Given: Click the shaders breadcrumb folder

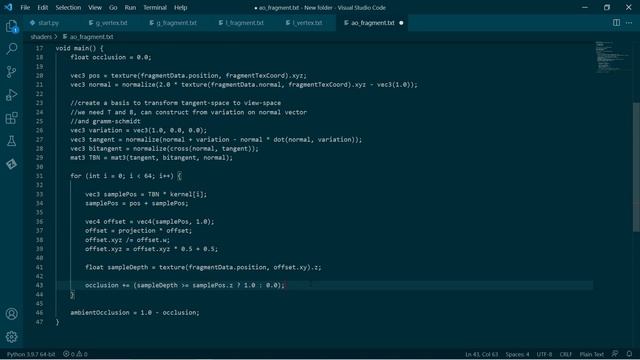Looking at the screenshot, I should pos(41,37).
